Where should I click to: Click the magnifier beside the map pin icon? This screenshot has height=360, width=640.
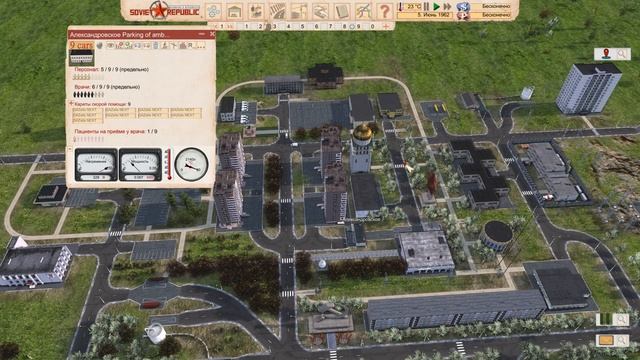pyautogui.click(x=622, y=54)
